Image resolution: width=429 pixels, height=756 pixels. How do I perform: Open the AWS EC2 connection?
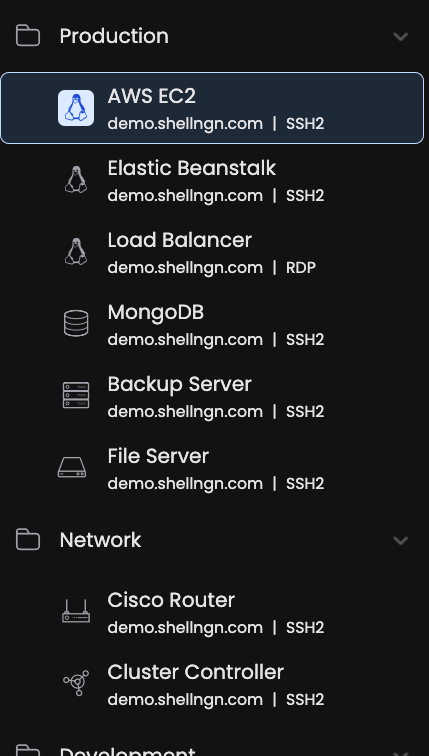[212, 108]
